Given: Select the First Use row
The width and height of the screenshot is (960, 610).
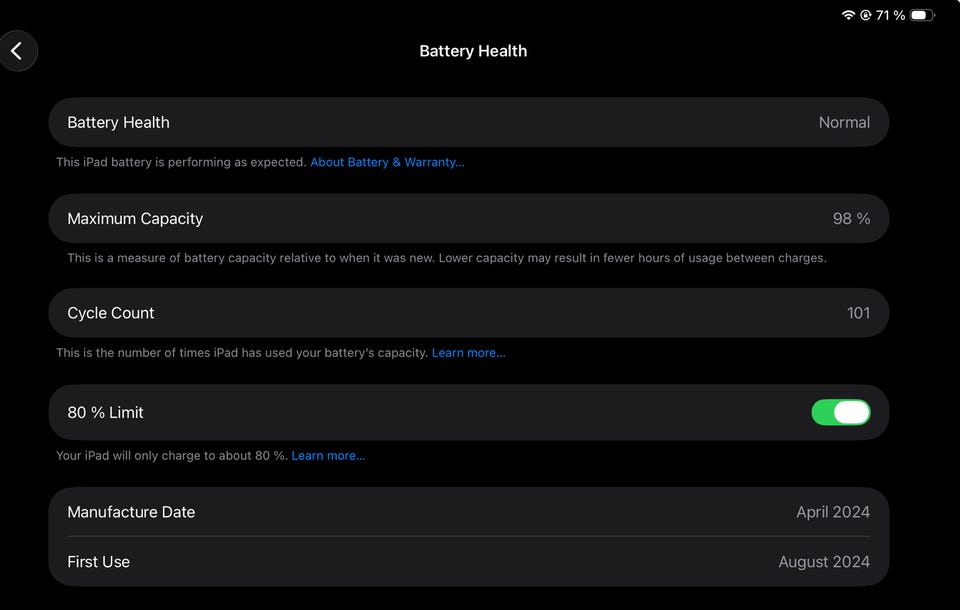Looking at the screenshot, I should 468,562.
